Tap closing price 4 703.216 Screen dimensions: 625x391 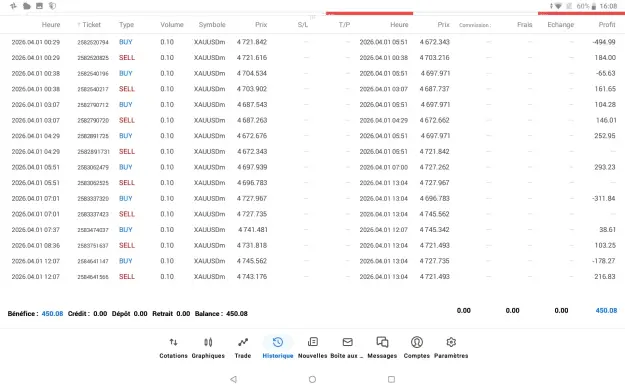[434, 57]
